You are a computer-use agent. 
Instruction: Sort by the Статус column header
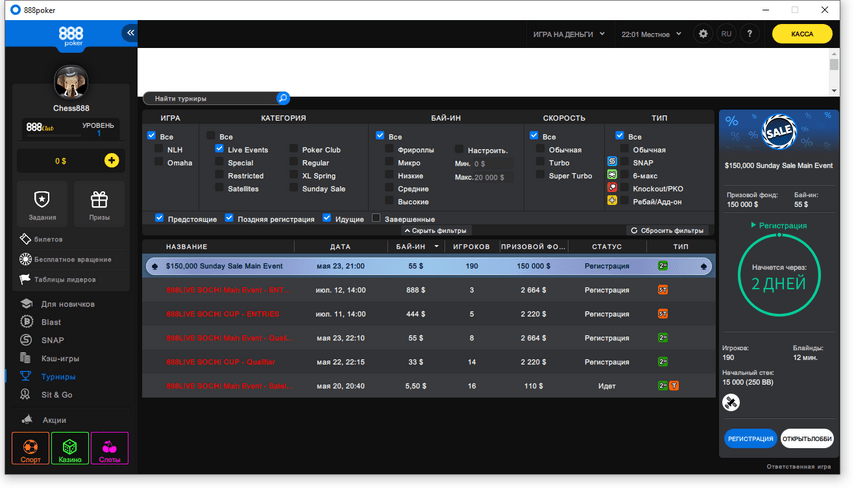(607, 247)
